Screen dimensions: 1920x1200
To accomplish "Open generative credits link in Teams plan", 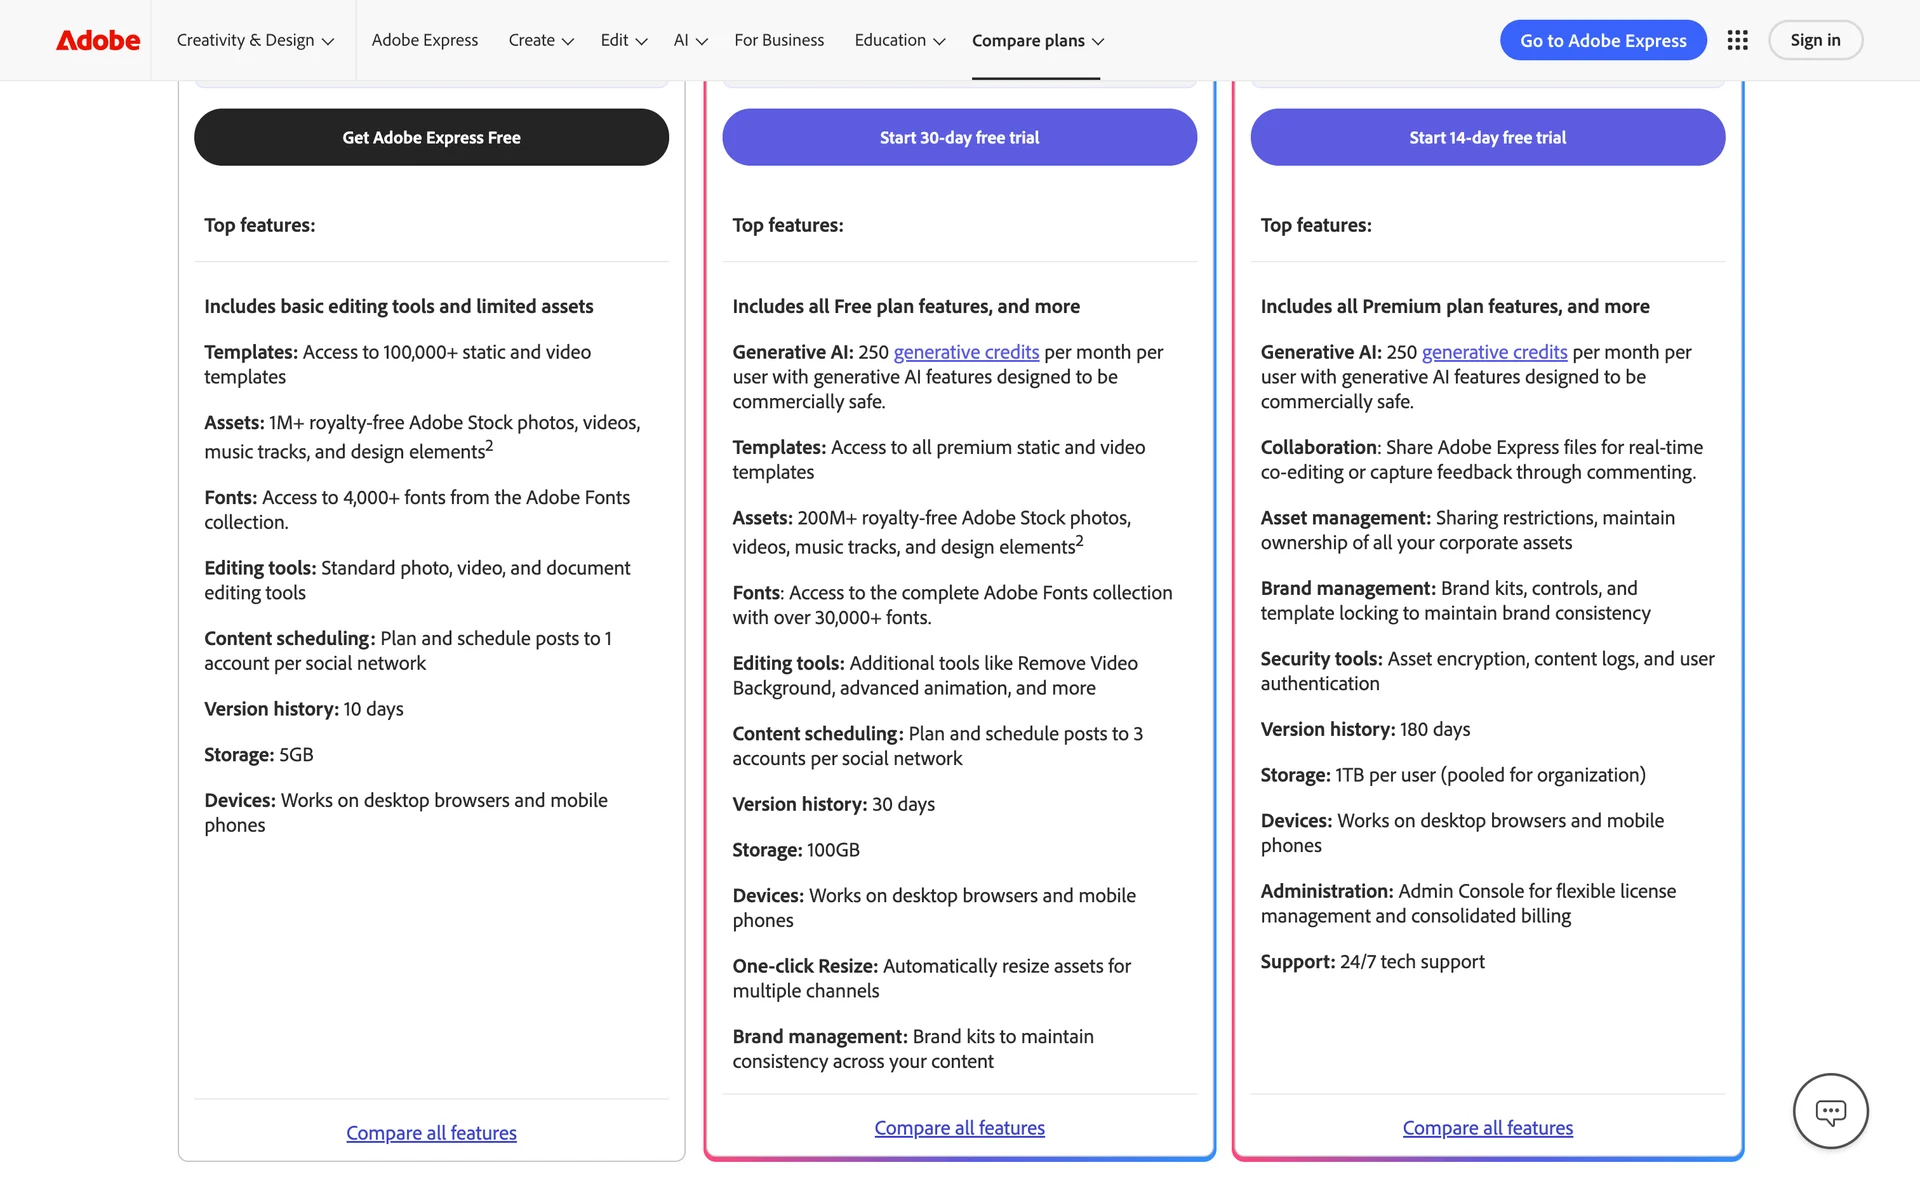I will click(1494, 352).
